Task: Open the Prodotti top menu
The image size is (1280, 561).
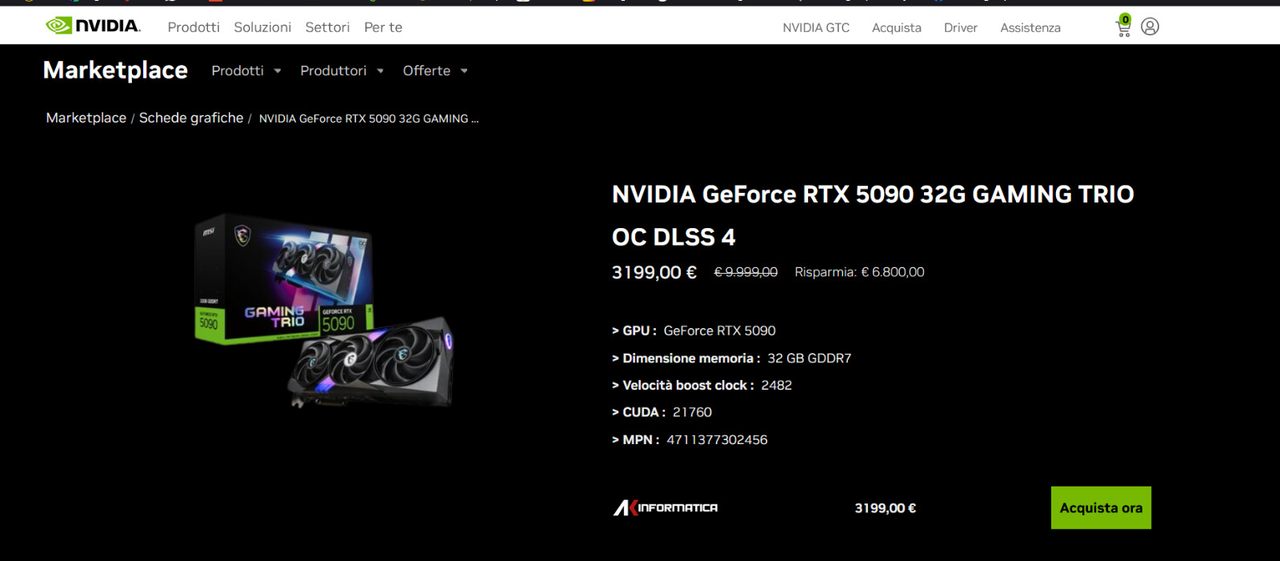Action: (x=193, y=27)
